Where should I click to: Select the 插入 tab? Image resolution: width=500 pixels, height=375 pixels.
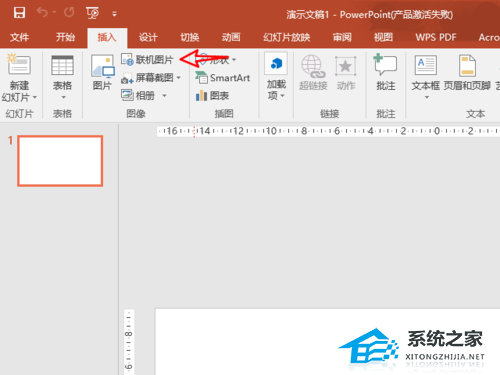tap(107, 37)
